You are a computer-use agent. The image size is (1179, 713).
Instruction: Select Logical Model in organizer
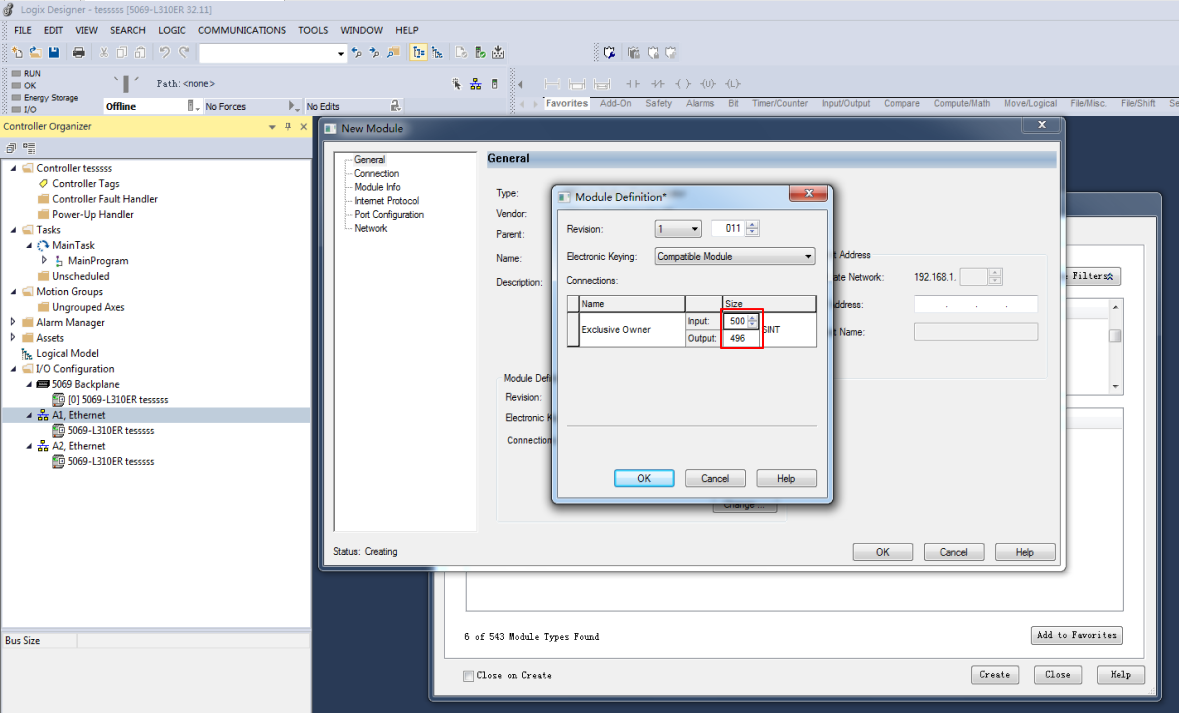pyautogui.click(x=67, y=353)
